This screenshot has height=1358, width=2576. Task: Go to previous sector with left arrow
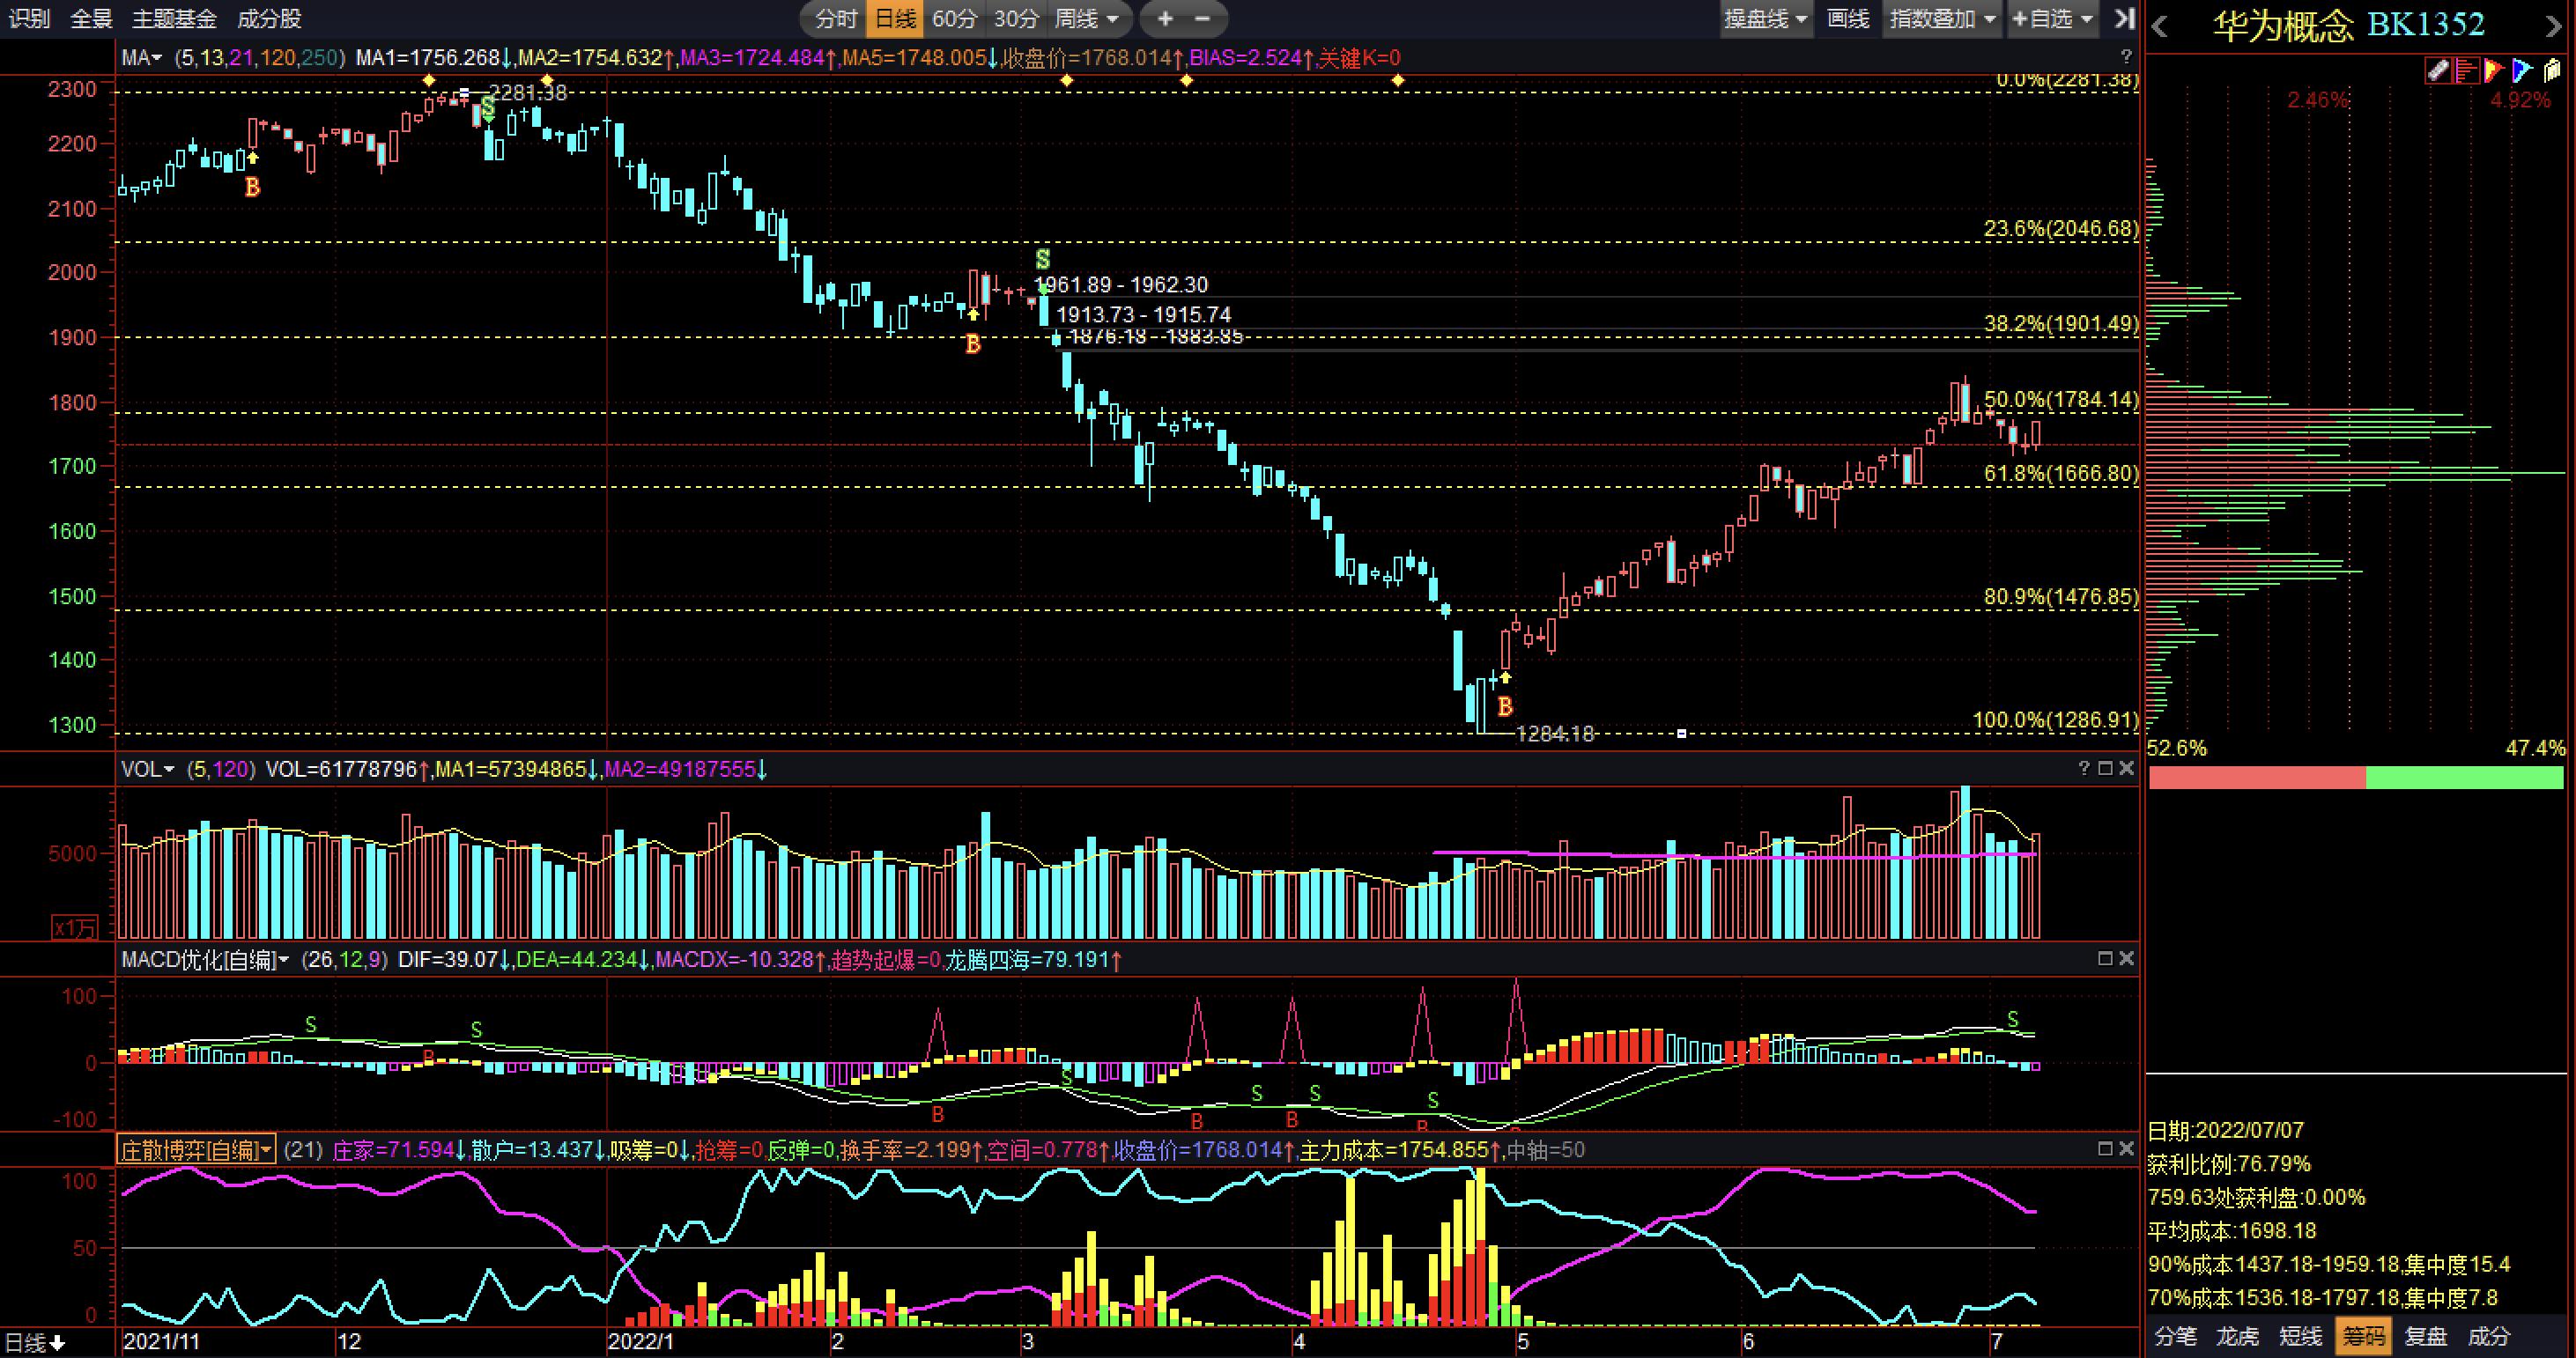point(2160,27)
